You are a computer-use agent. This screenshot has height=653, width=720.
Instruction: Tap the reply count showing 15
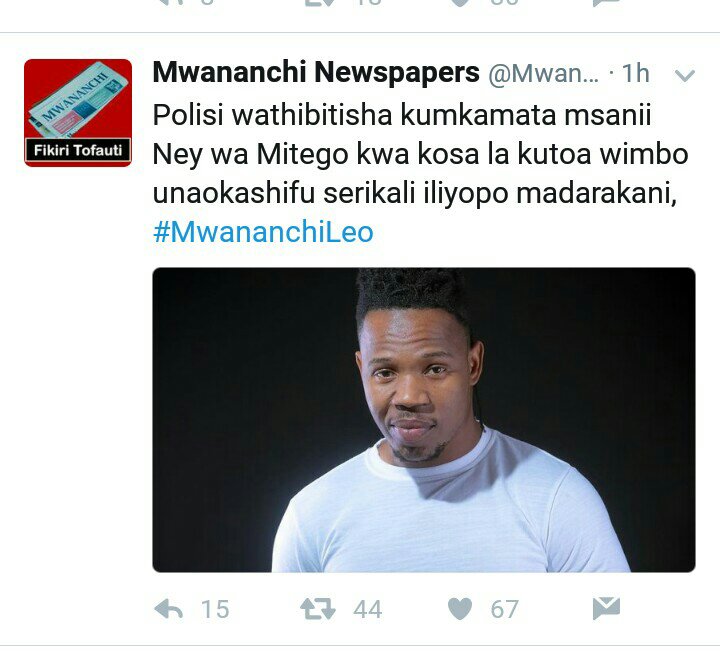coord(215,610)
